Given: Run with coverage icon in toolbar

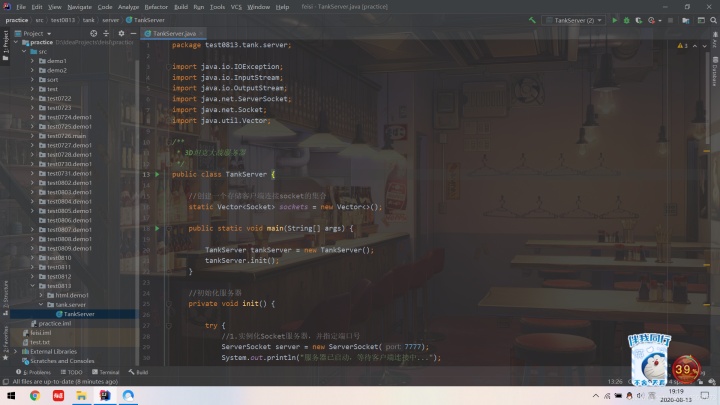Looking at the screenshot, I should (x=638, y=20).
